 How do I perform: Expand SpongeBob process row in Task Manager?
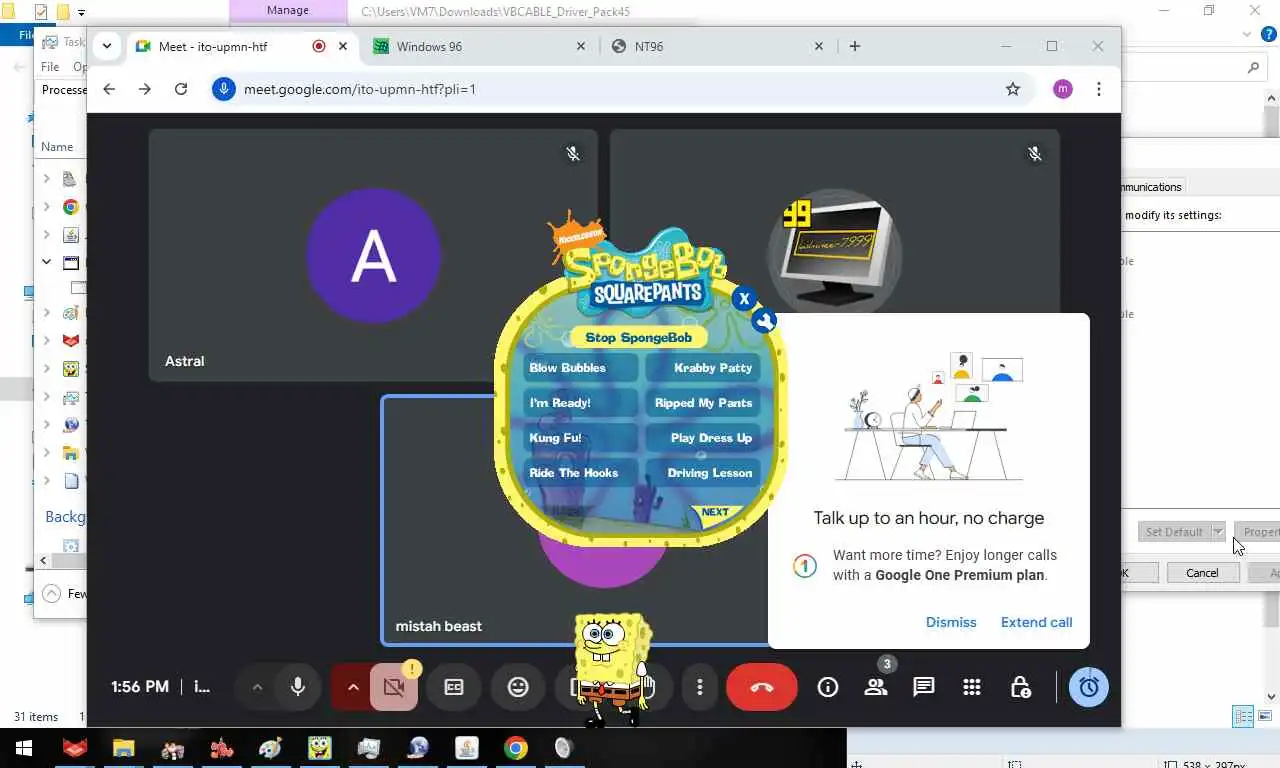coord(46,369)
